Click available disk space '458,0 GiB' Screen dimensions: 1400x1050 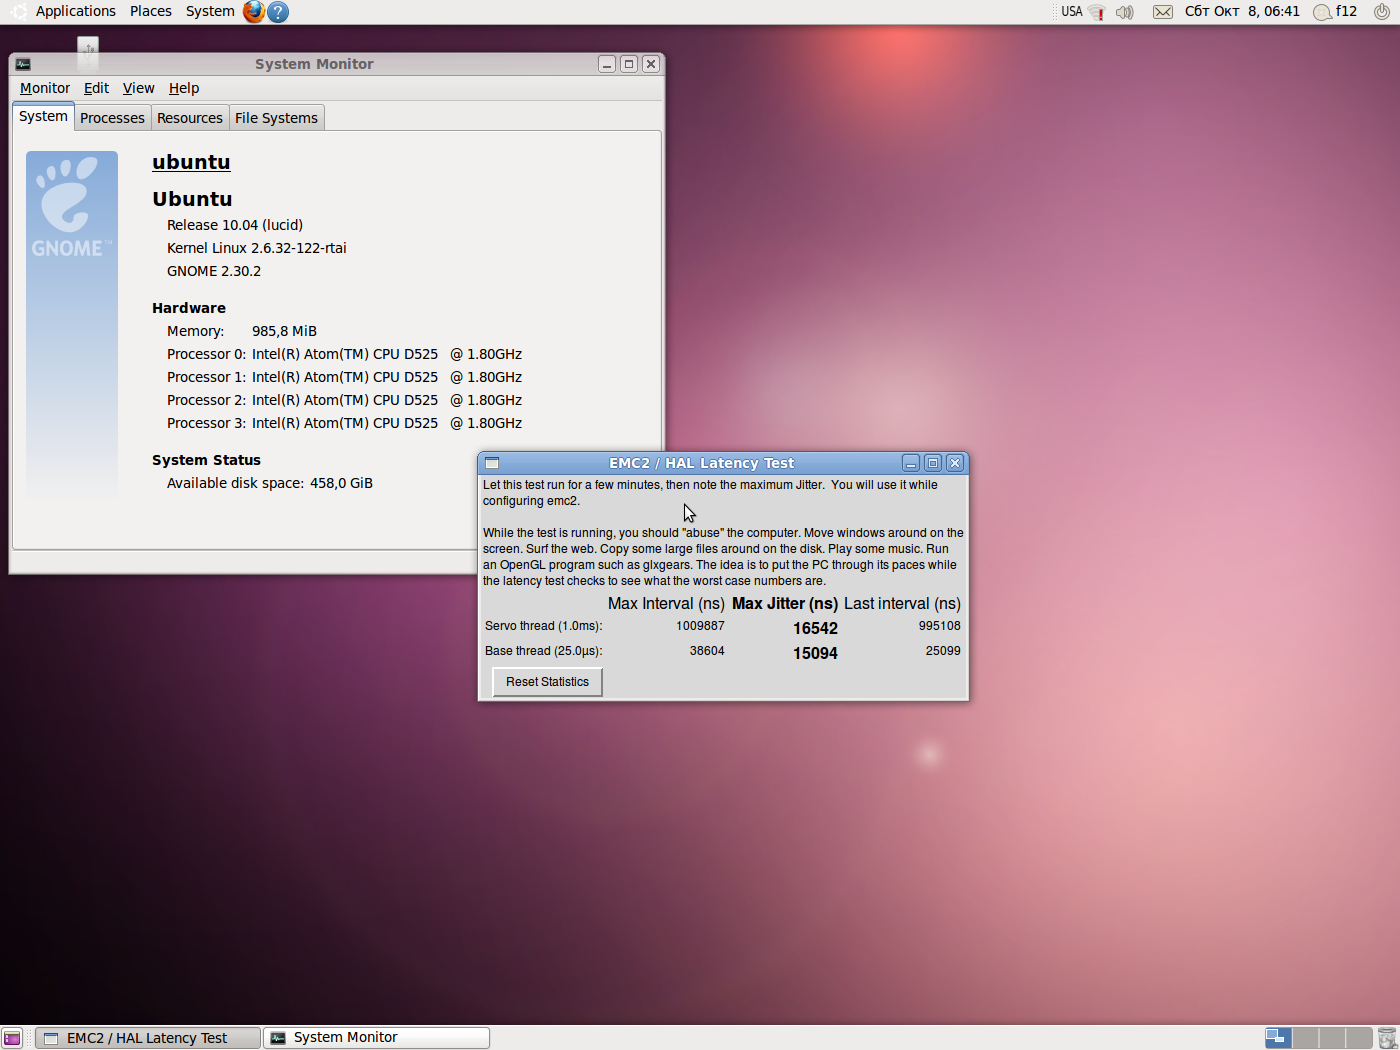point(341,483)
